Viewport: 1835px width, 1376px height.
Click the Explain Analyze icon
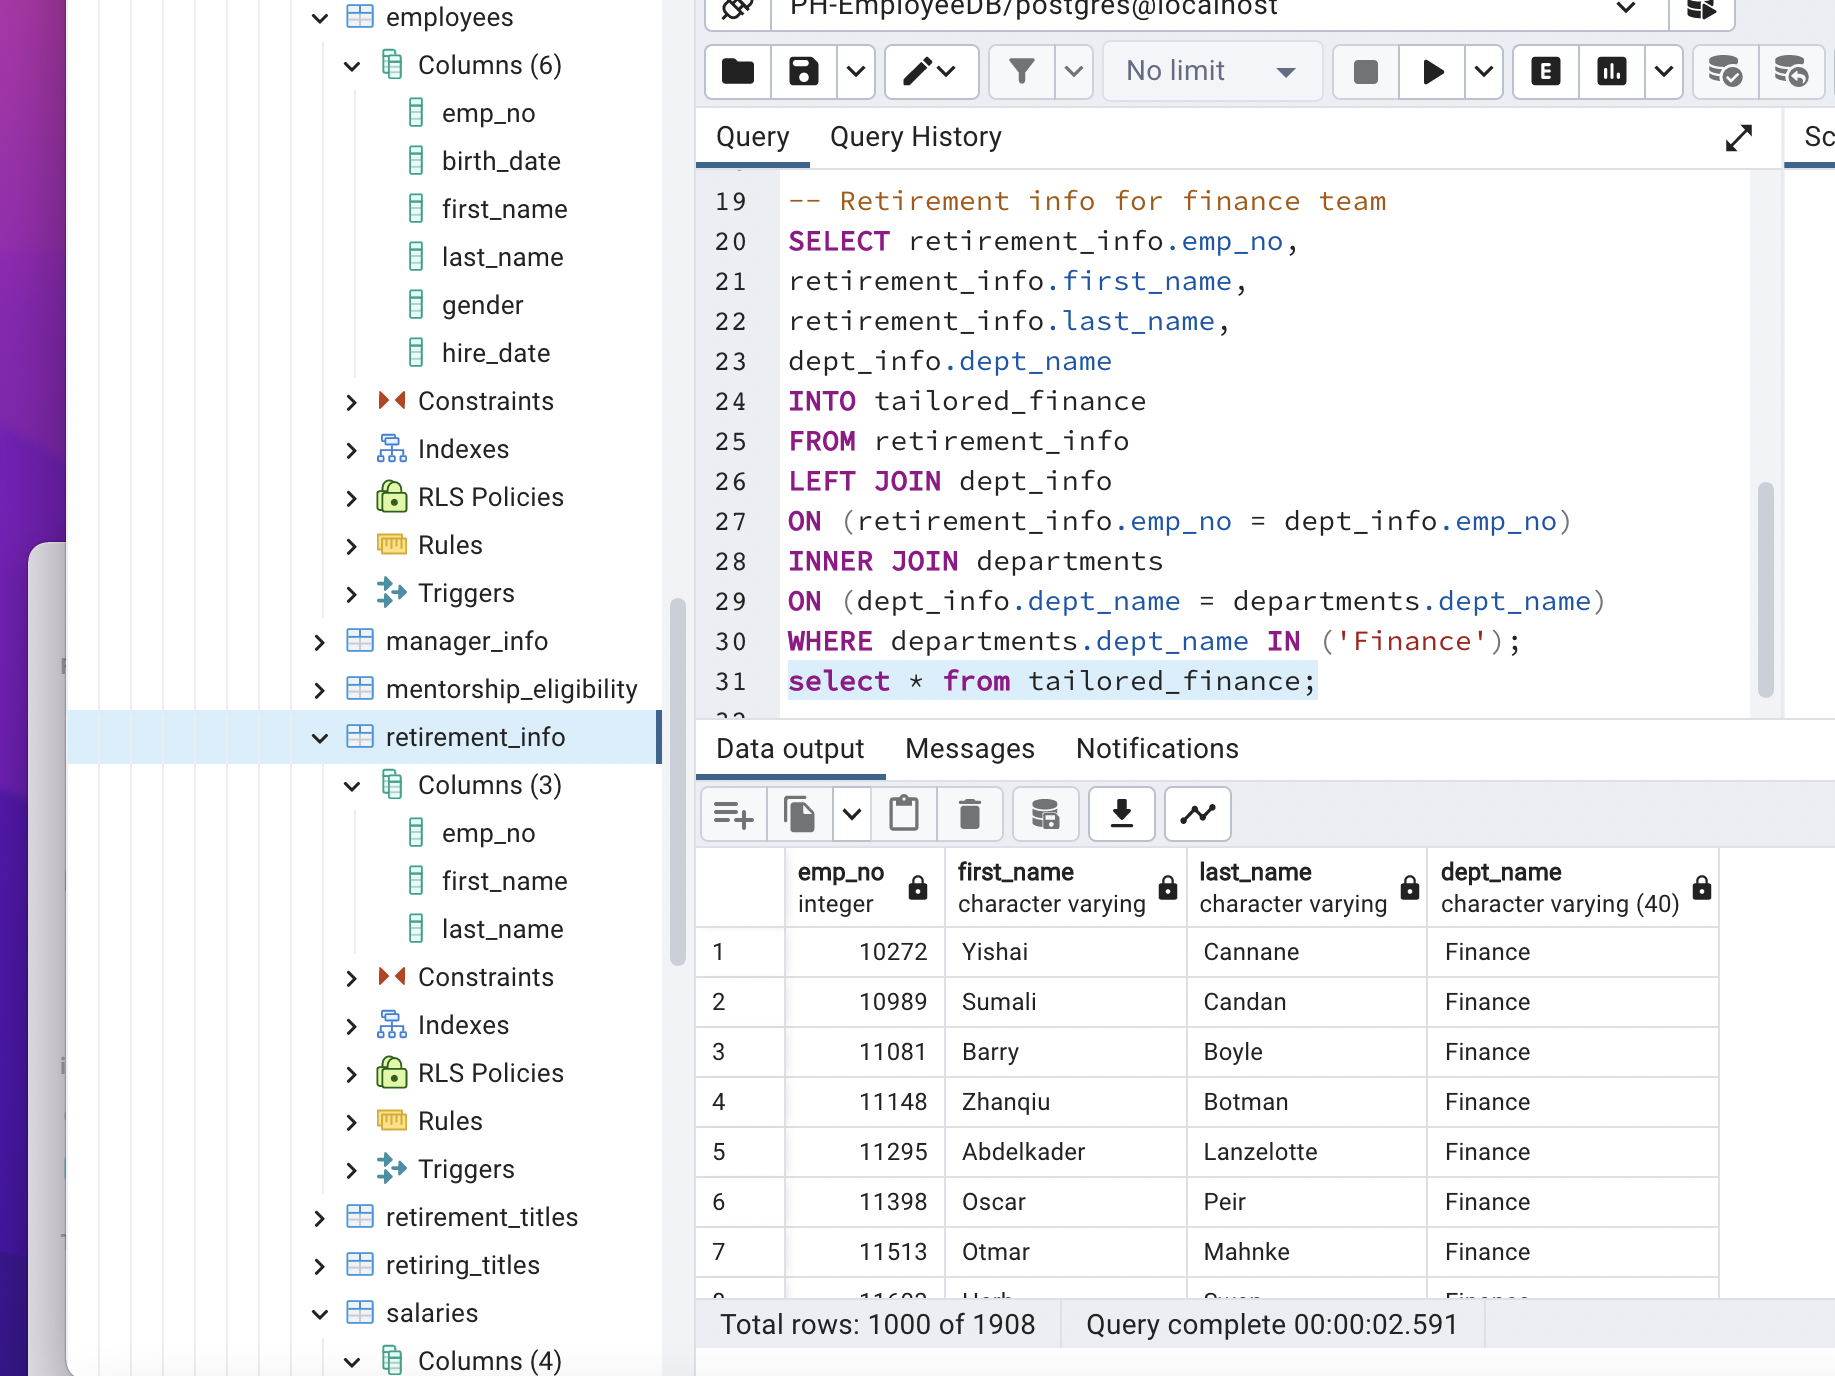coord(1611,71)
